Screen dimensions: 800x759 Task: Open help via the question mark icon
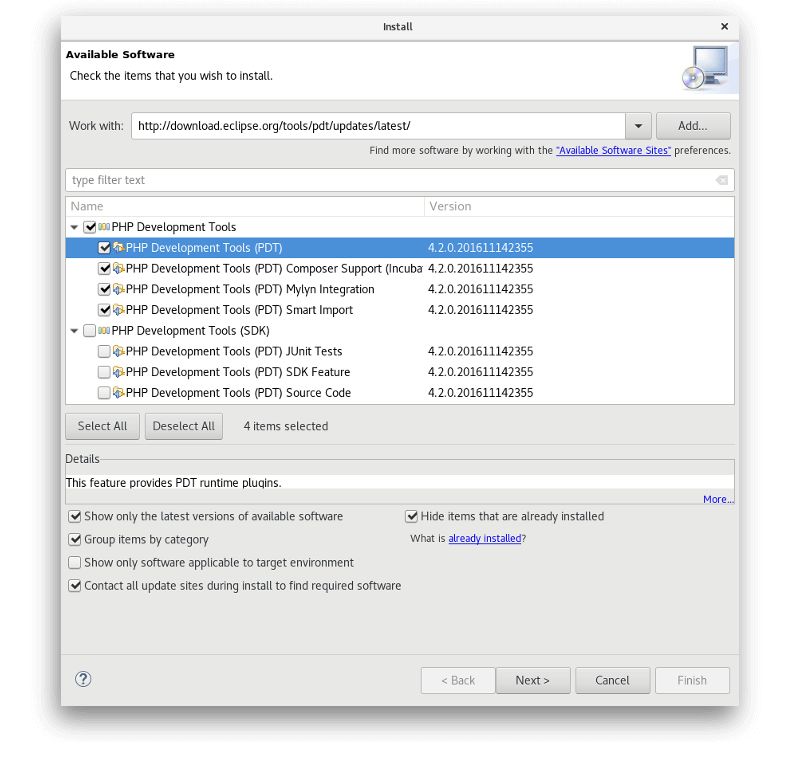point(83,678)
